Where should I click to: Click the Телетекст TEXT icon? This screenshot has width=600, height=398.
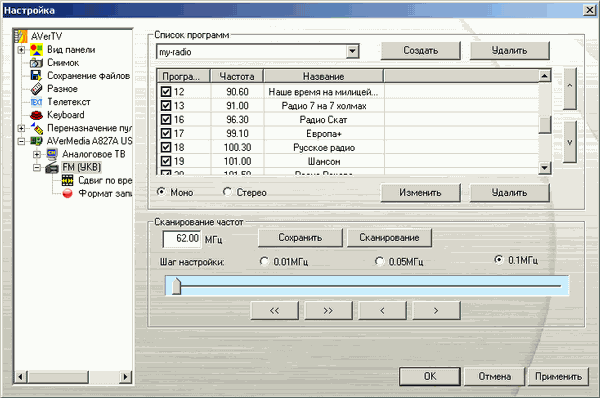(36, 102)
